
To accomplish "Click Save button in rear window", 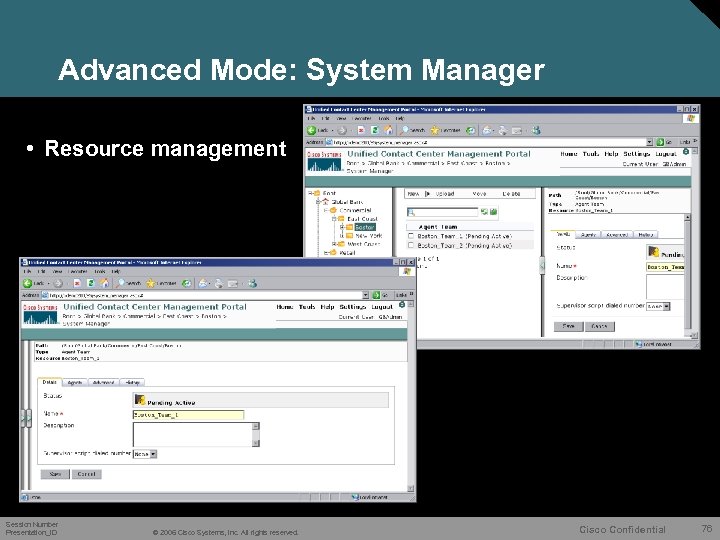I will coord(568,326).
